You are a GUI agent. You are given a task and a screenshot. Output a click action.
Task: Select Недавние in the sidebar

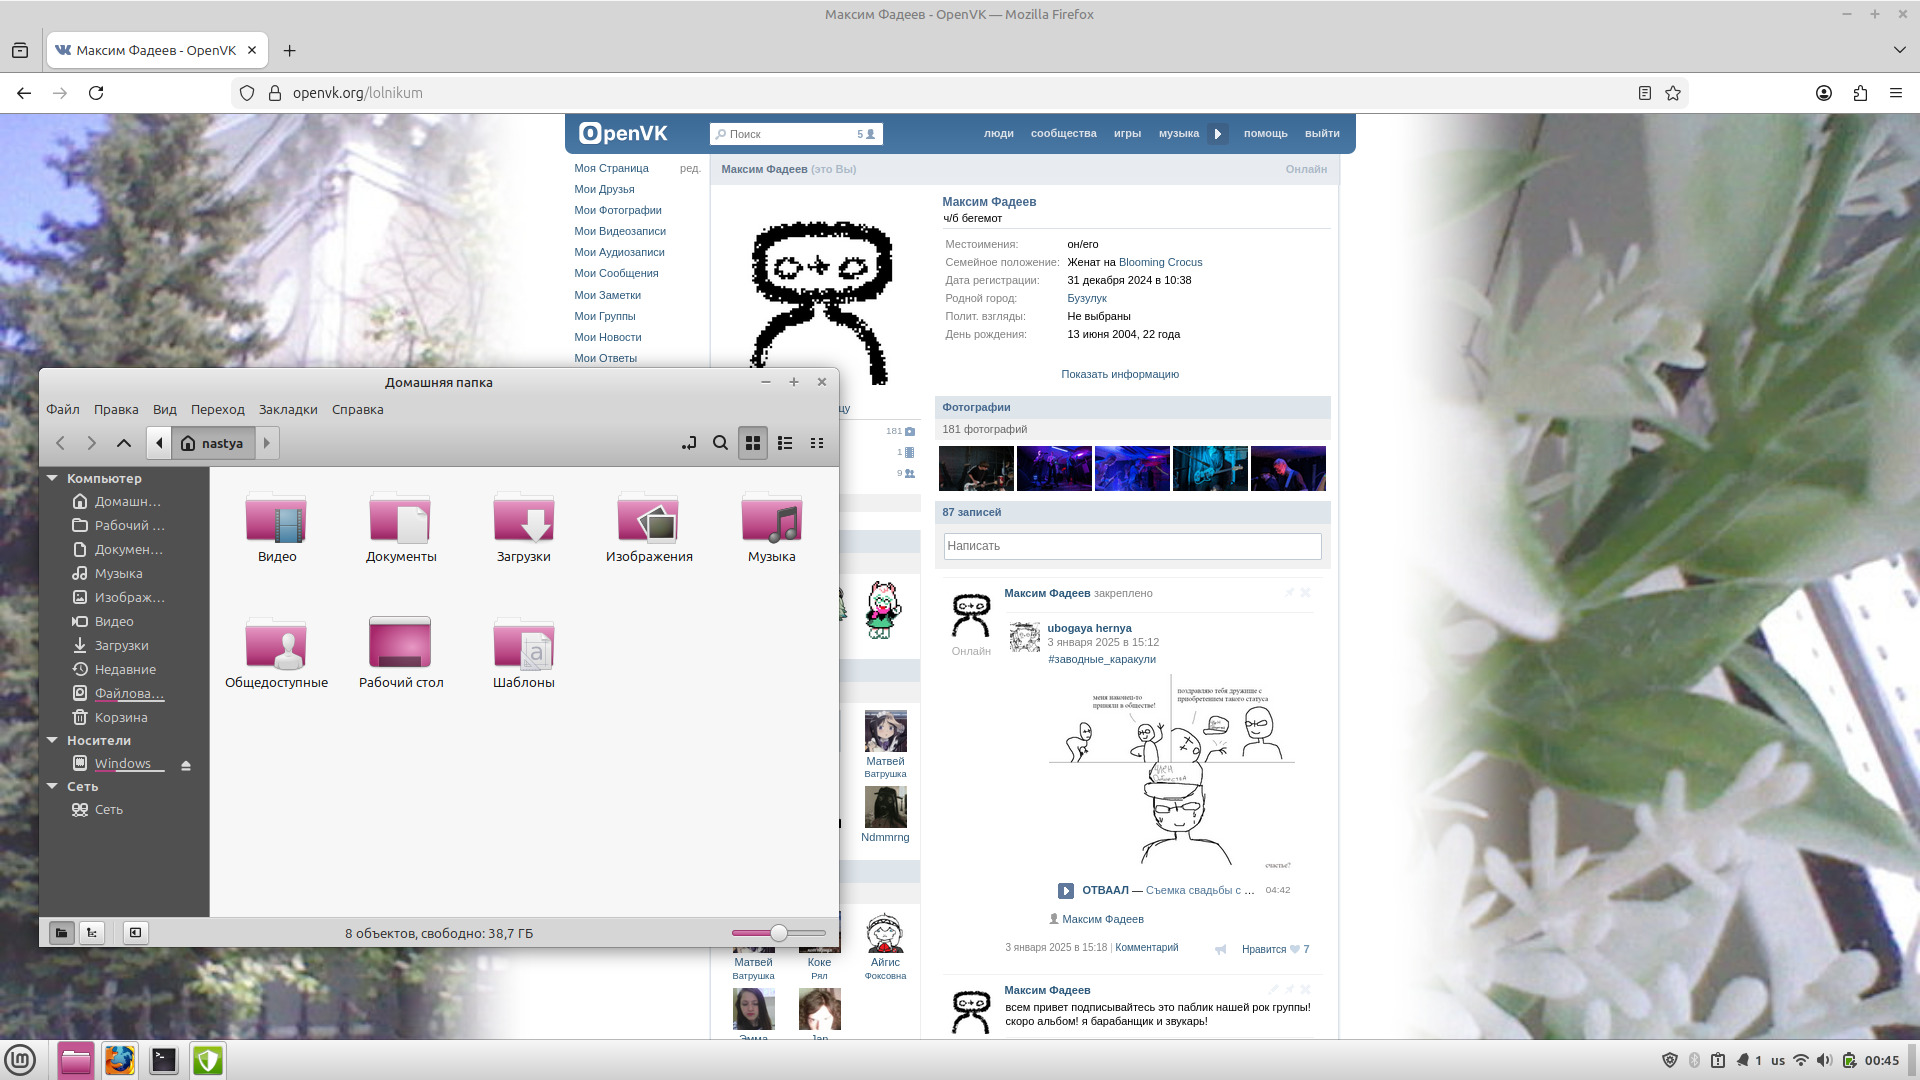pos(125,669)
